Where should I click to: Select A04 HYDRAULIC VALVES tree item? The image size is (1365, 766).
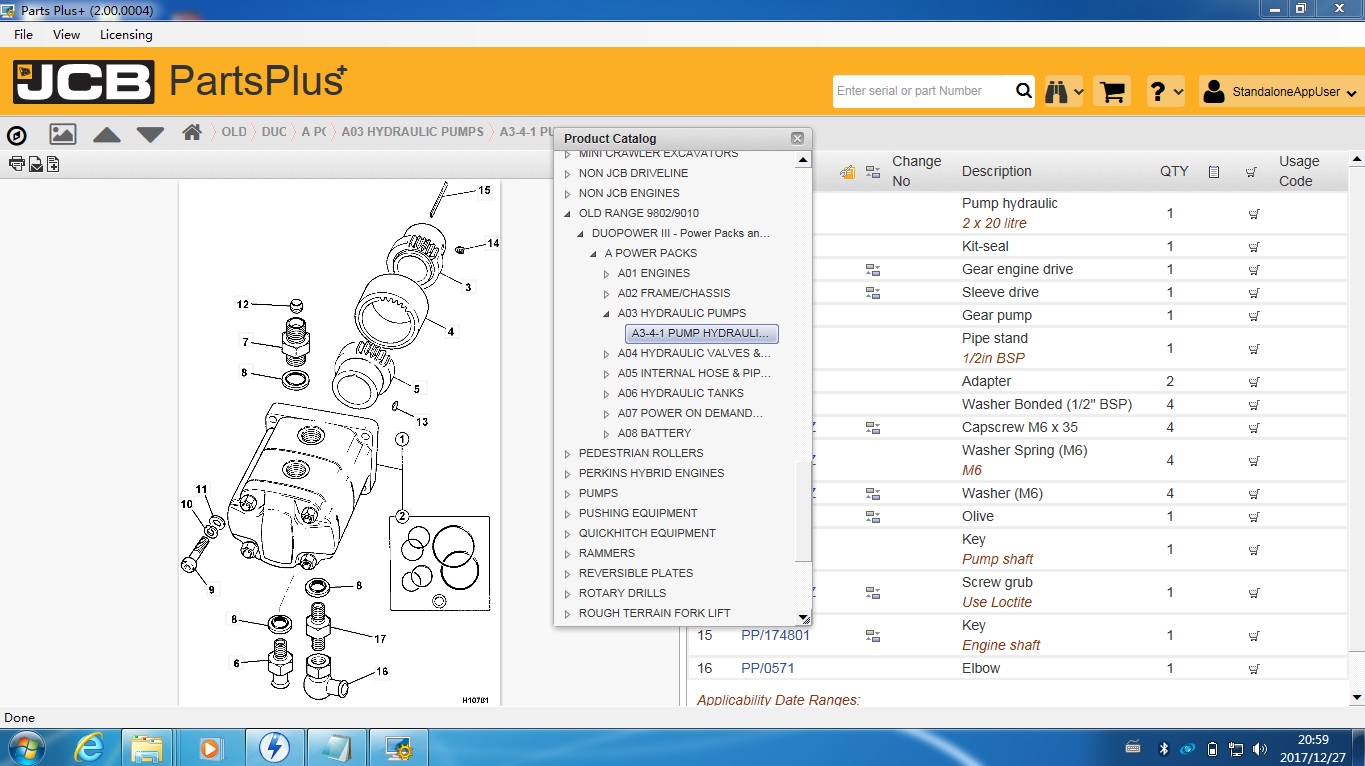[694, 353]
